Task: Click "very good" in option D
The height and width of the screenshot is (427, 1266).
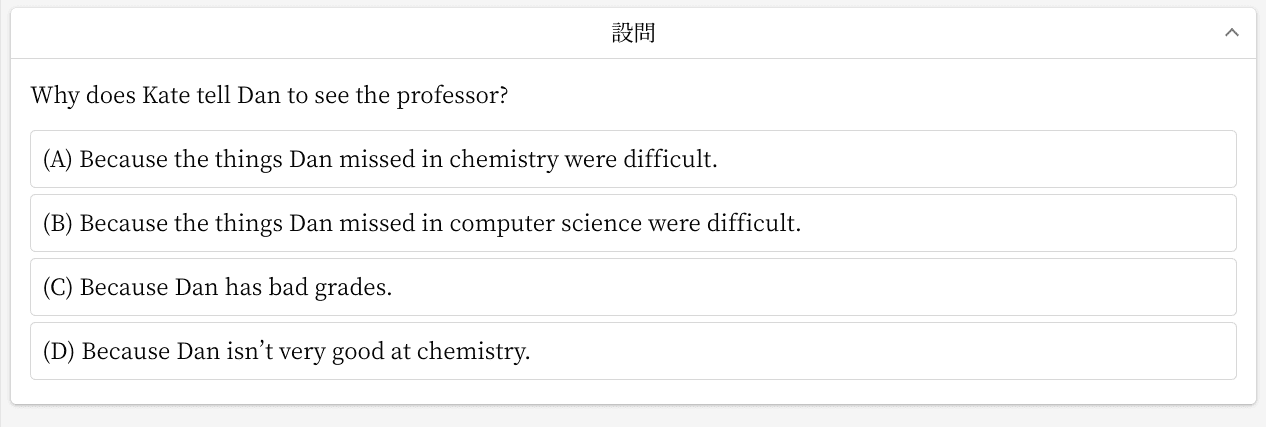Action: click(x=338, y=352)
